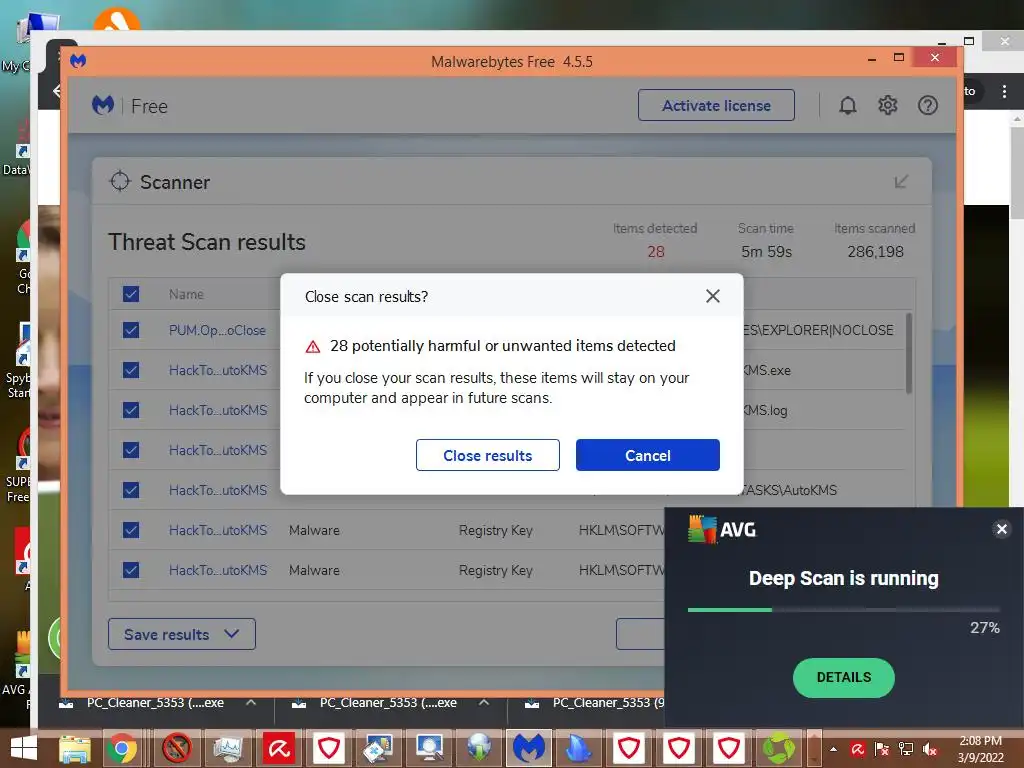Open the 'PC_Cleaner_5353 (9' download item

click(593, 703)
